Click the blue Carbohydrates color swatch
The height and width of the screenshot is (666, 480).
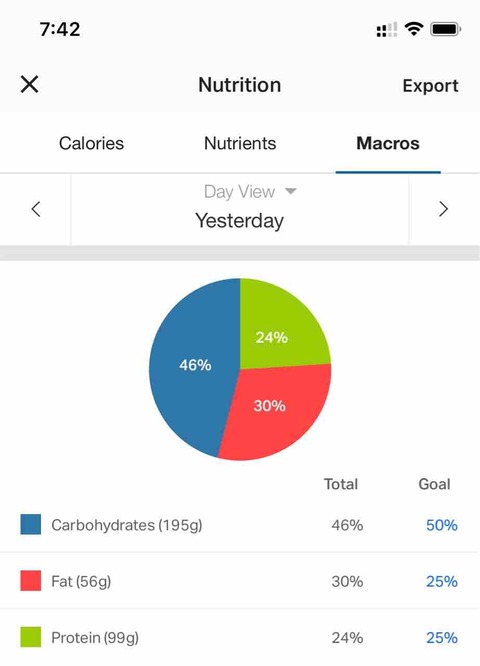[x=31, y=524]
